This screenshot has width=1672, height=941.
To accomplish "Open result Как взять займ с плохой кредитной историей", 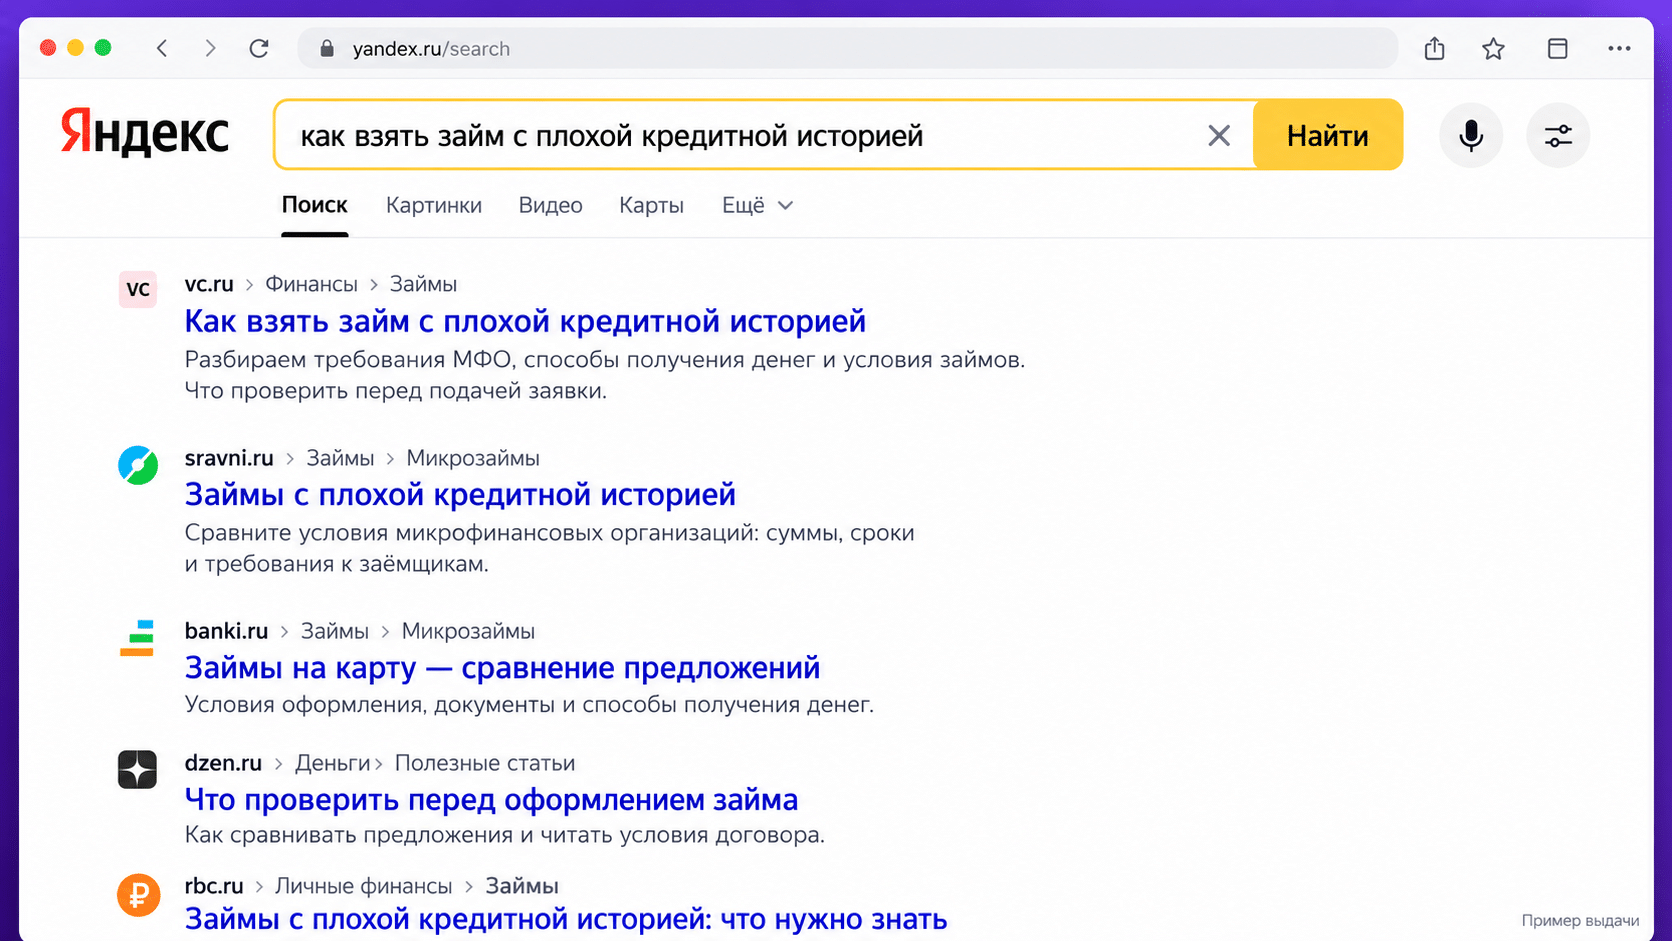I will click(525, 321).
